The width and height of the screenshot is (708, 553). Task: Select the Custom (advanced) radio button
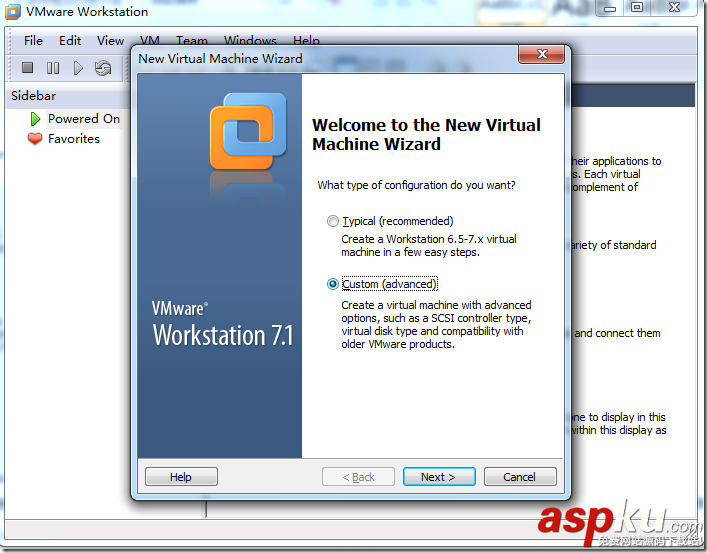coord(332,284)
